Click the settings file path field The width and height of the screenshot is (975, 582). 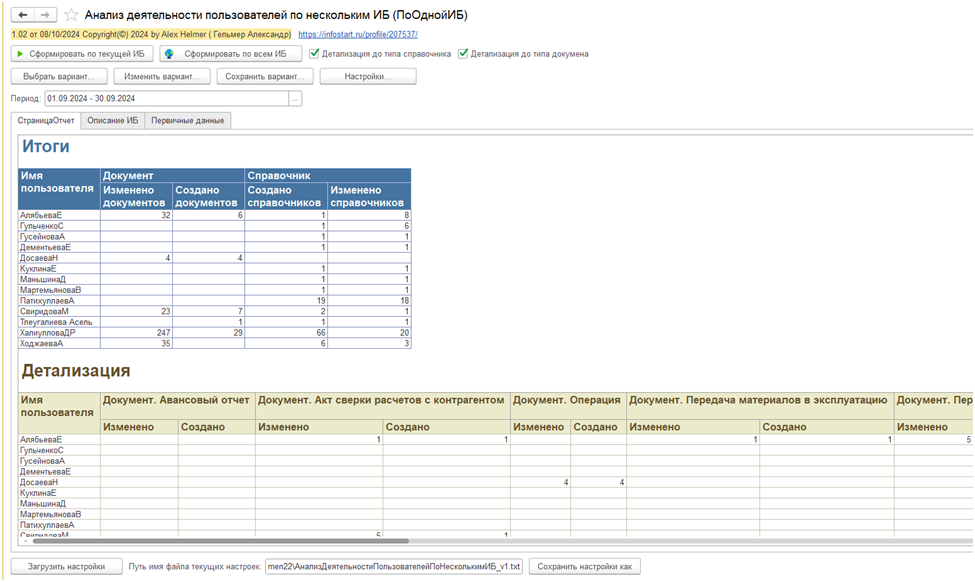[x=394, y=566]
